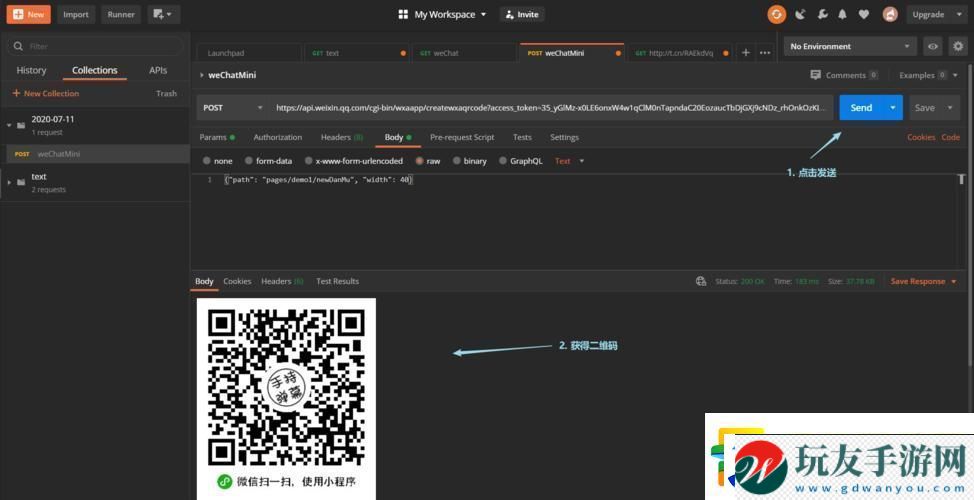Viewport: 974px width, 500px height.
Task: Click the grid icon beside My Workspace
Action: pos(403,14)
